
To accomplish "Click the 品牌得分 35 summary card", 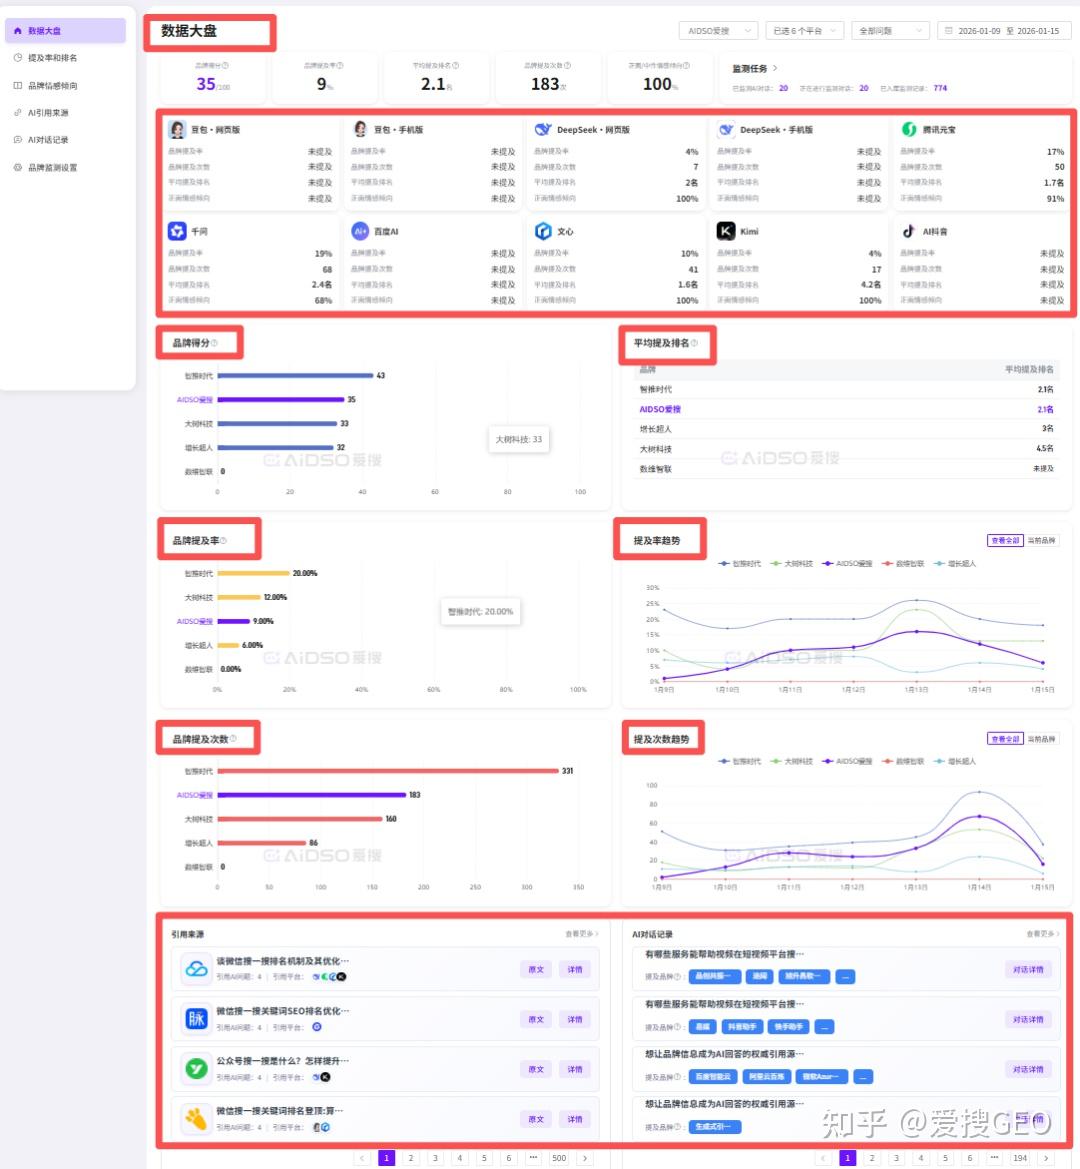I will [213, 77].
